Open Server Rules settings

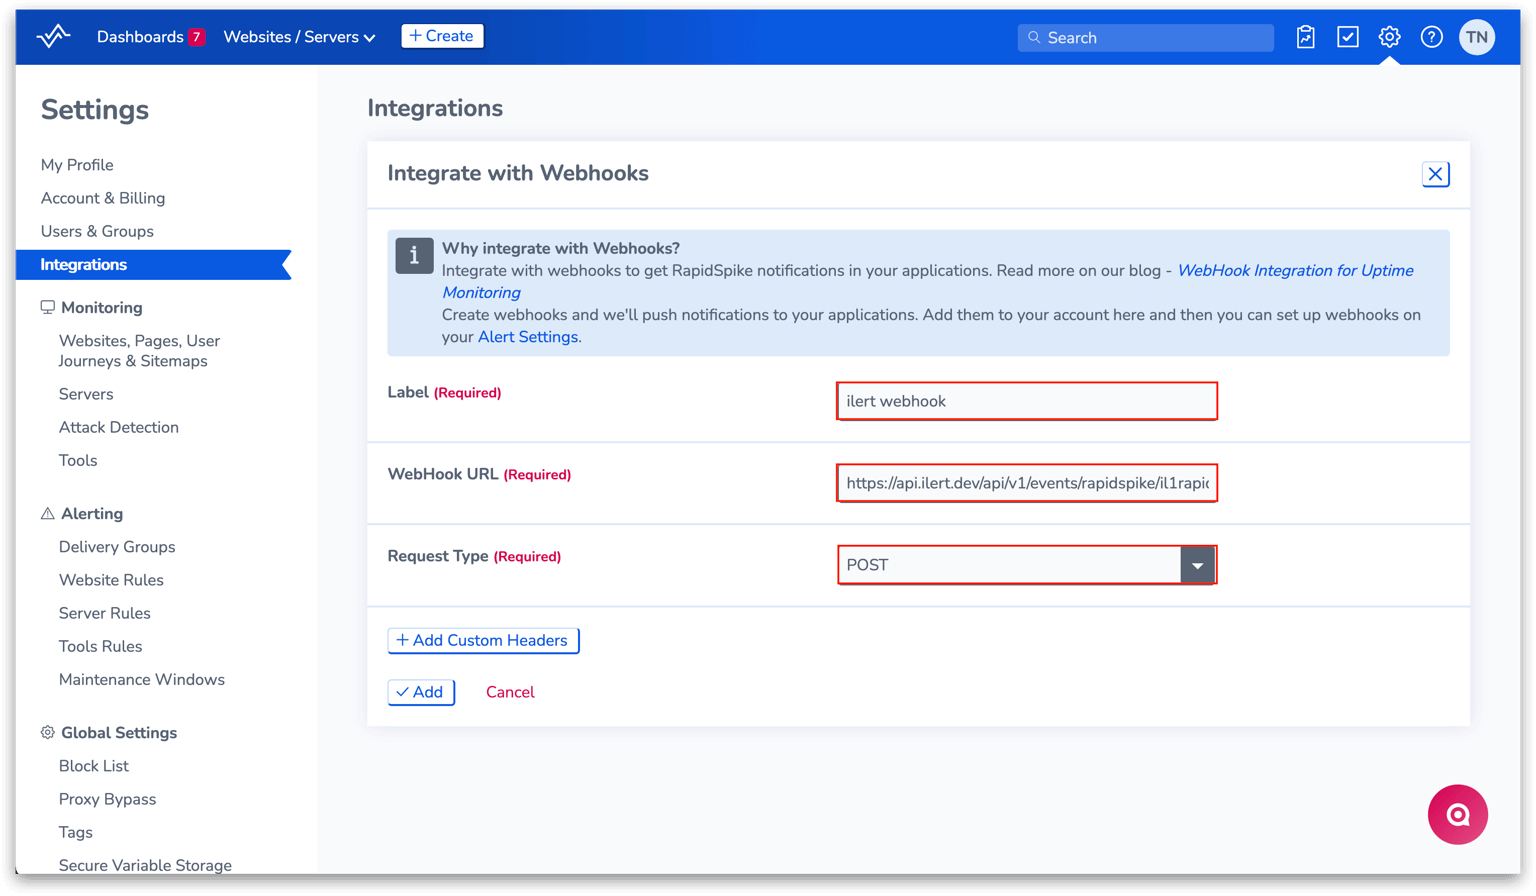pyautogui.click(x=105, y=613)
